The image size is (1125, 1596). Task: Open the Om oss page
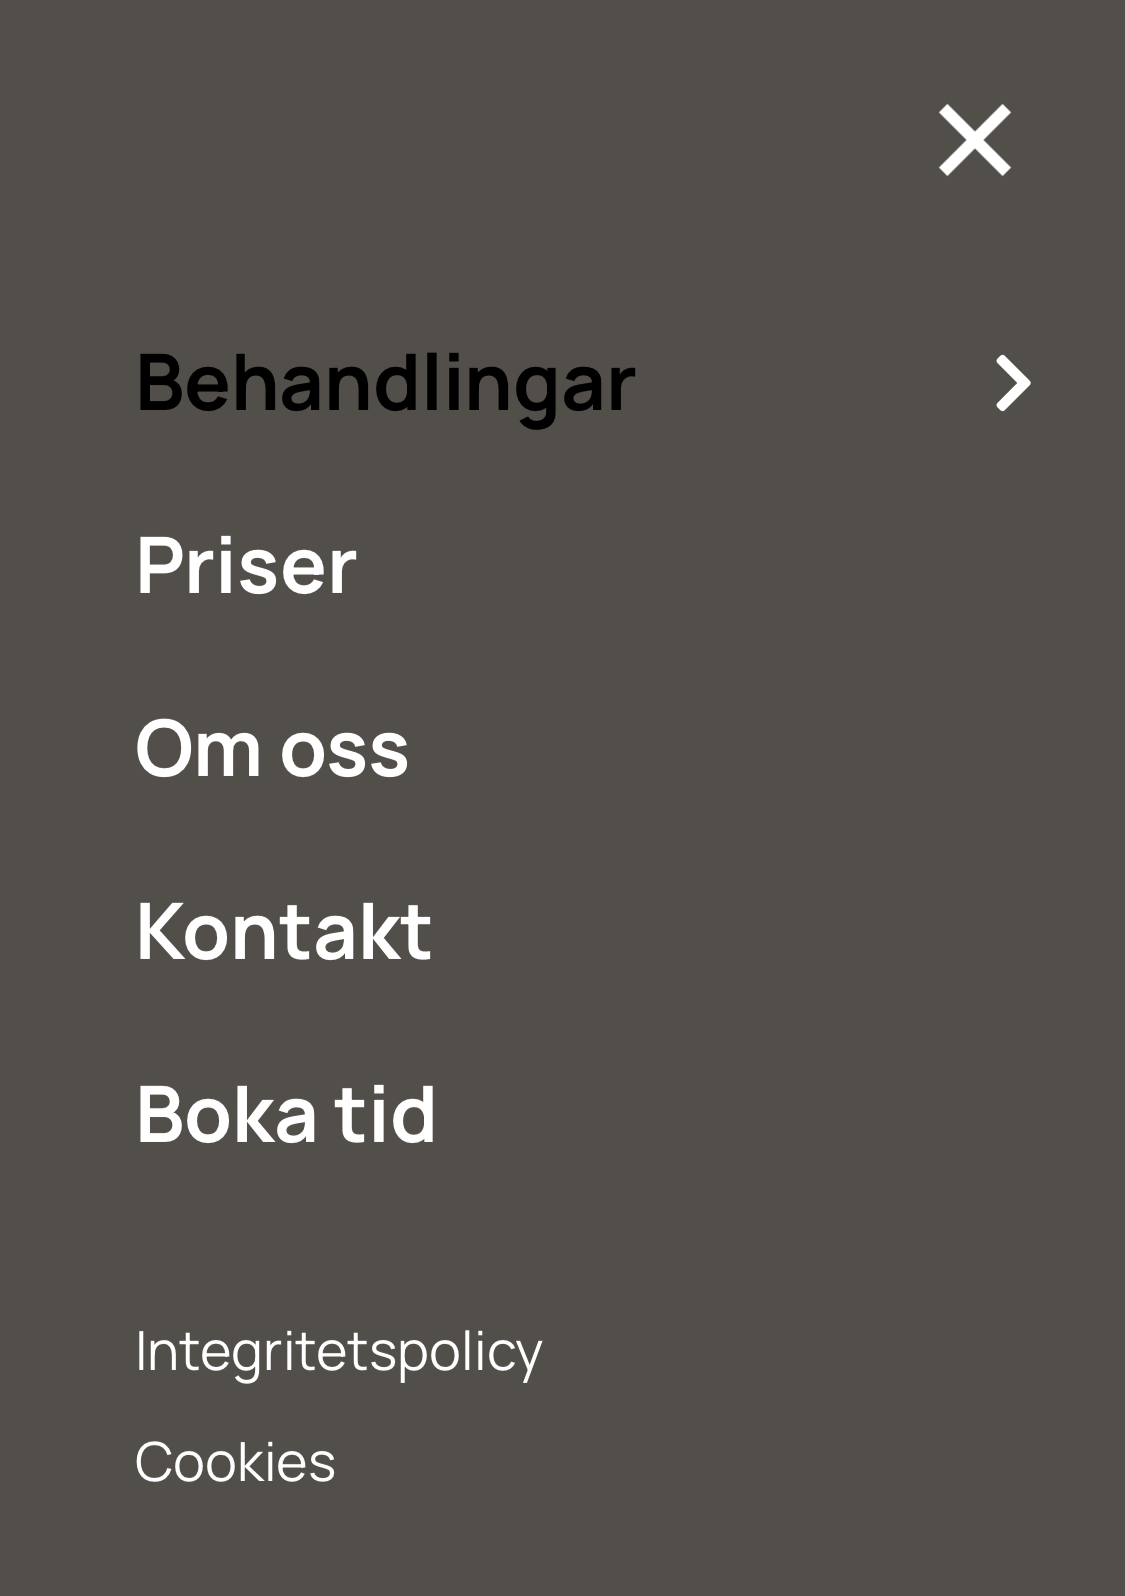click(272, 749)
